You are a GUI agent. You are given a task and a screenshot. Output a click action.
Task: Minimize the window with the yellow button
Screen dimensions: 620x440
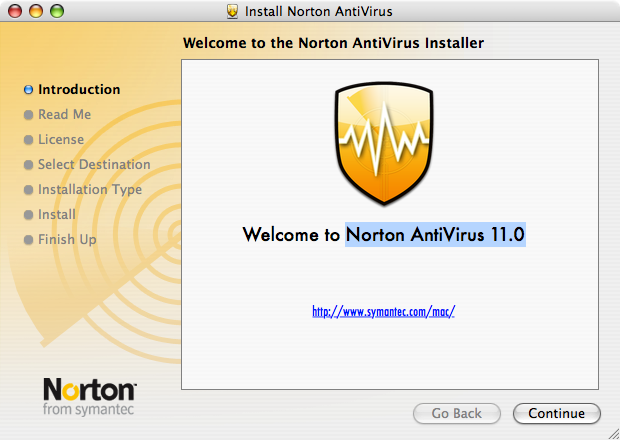(36, 11)
